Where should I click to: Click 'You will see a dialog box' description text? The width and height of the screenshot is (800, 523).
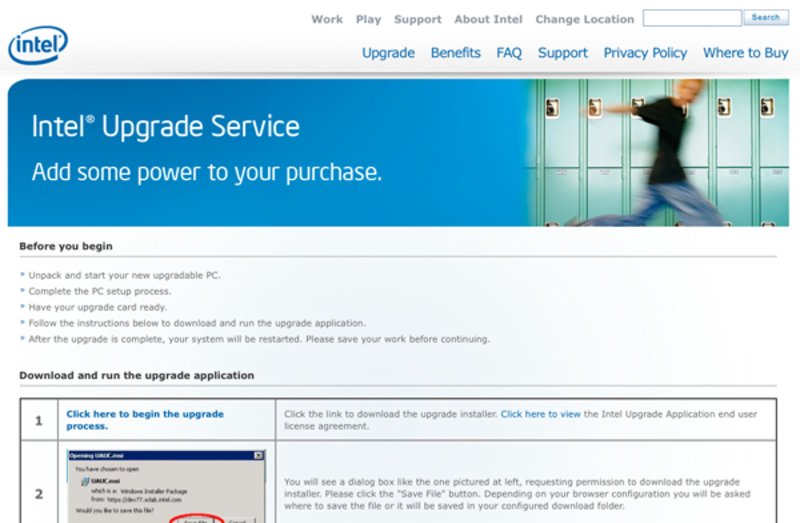(517, 494)
